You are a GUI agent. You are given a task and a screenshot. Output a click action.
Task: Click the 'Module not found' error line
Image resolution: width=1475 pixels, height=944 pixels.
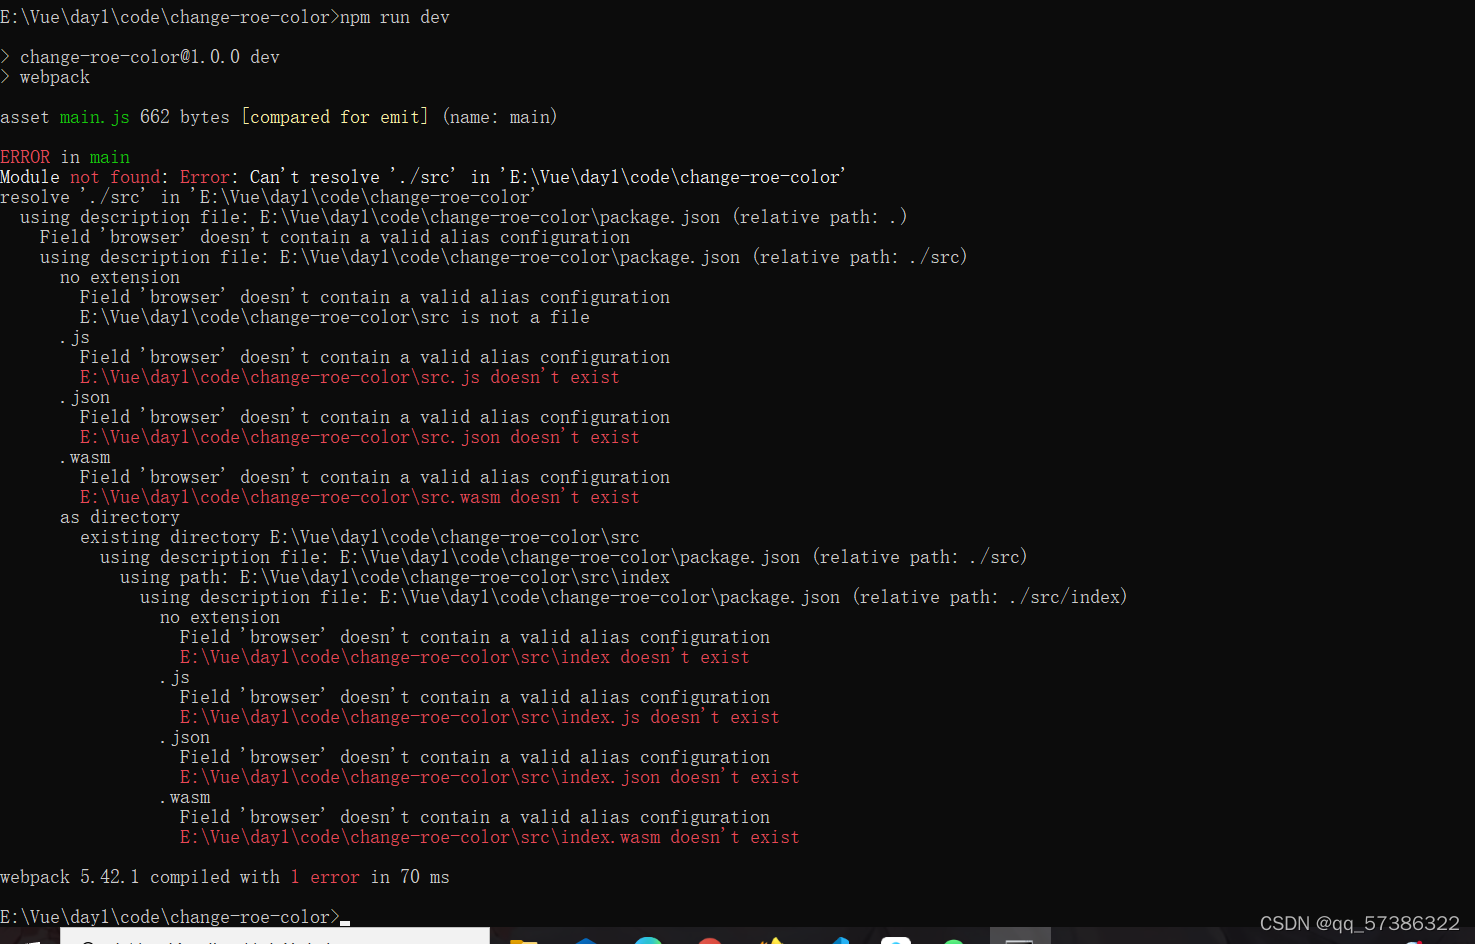pyautogui.click(x=423, y=177)
